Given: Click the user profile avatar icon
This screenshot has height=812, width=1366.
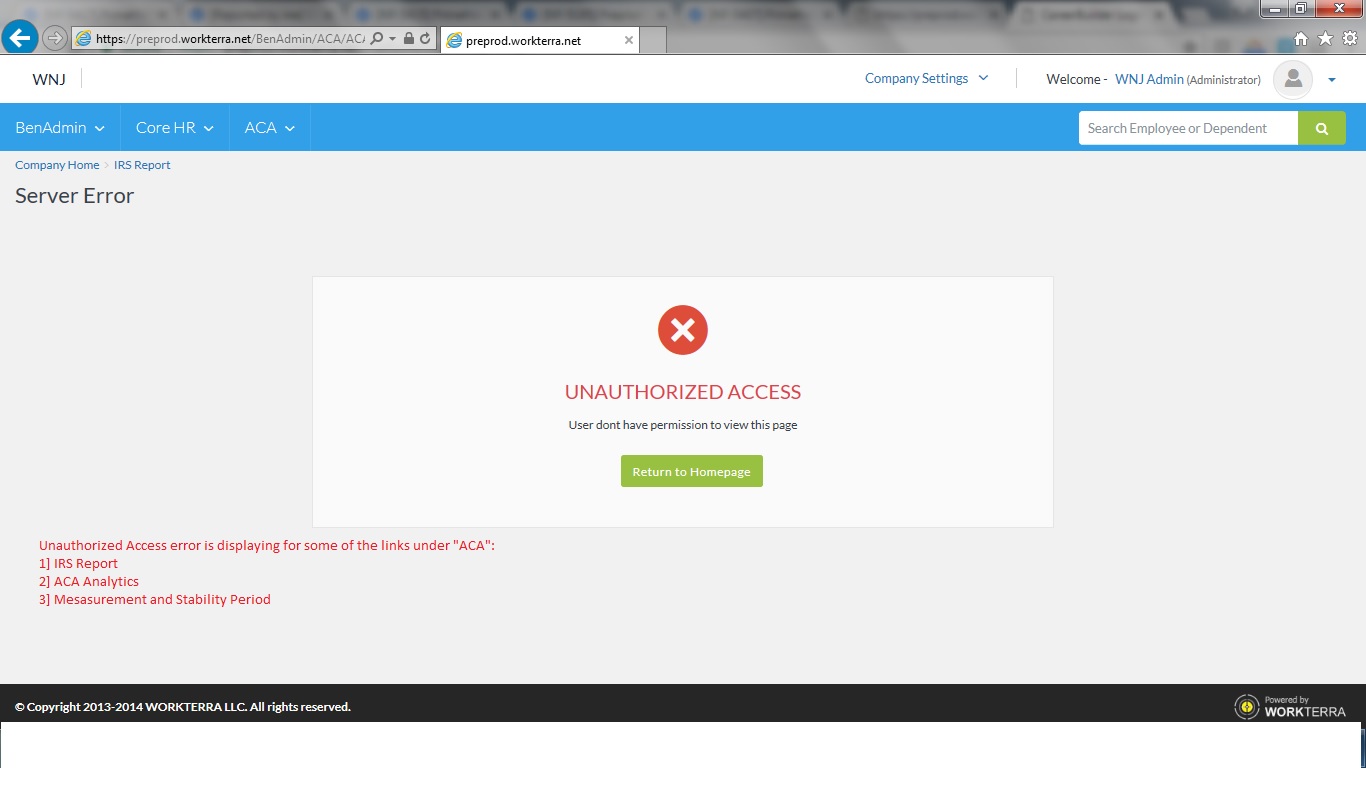Looking at the screenshot, I should 1292,79.
